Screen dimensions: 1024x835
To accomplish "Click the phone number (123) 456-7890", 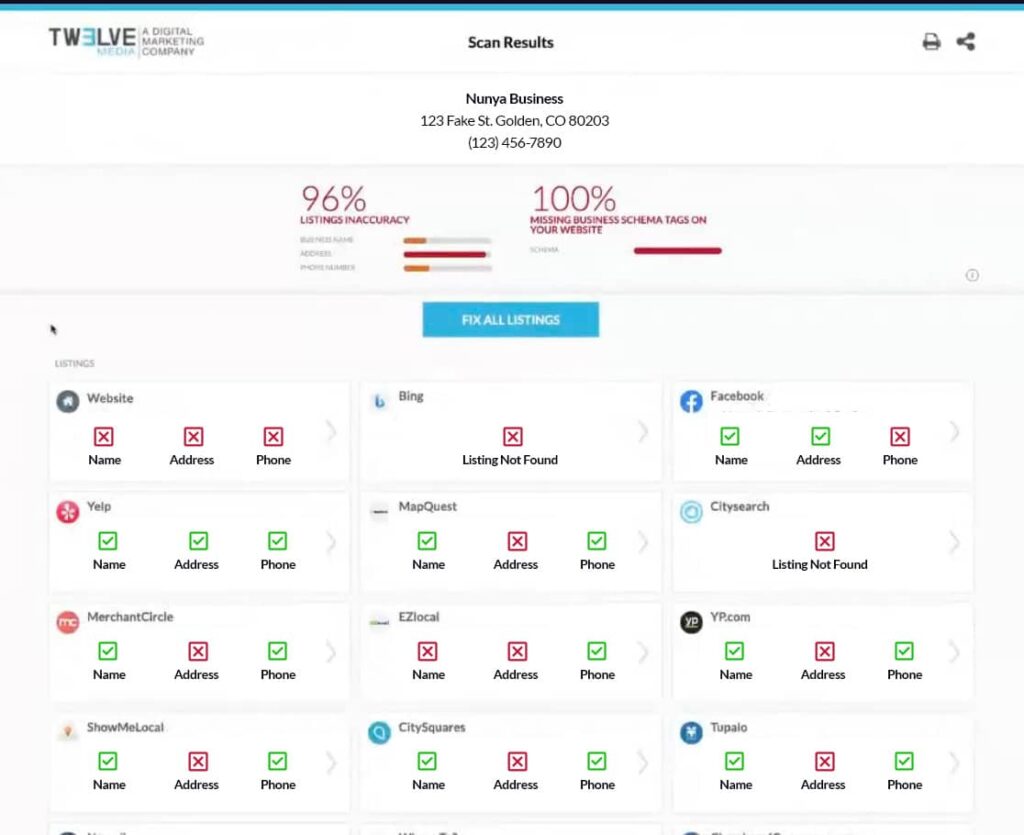I will [x=515, y=142].
